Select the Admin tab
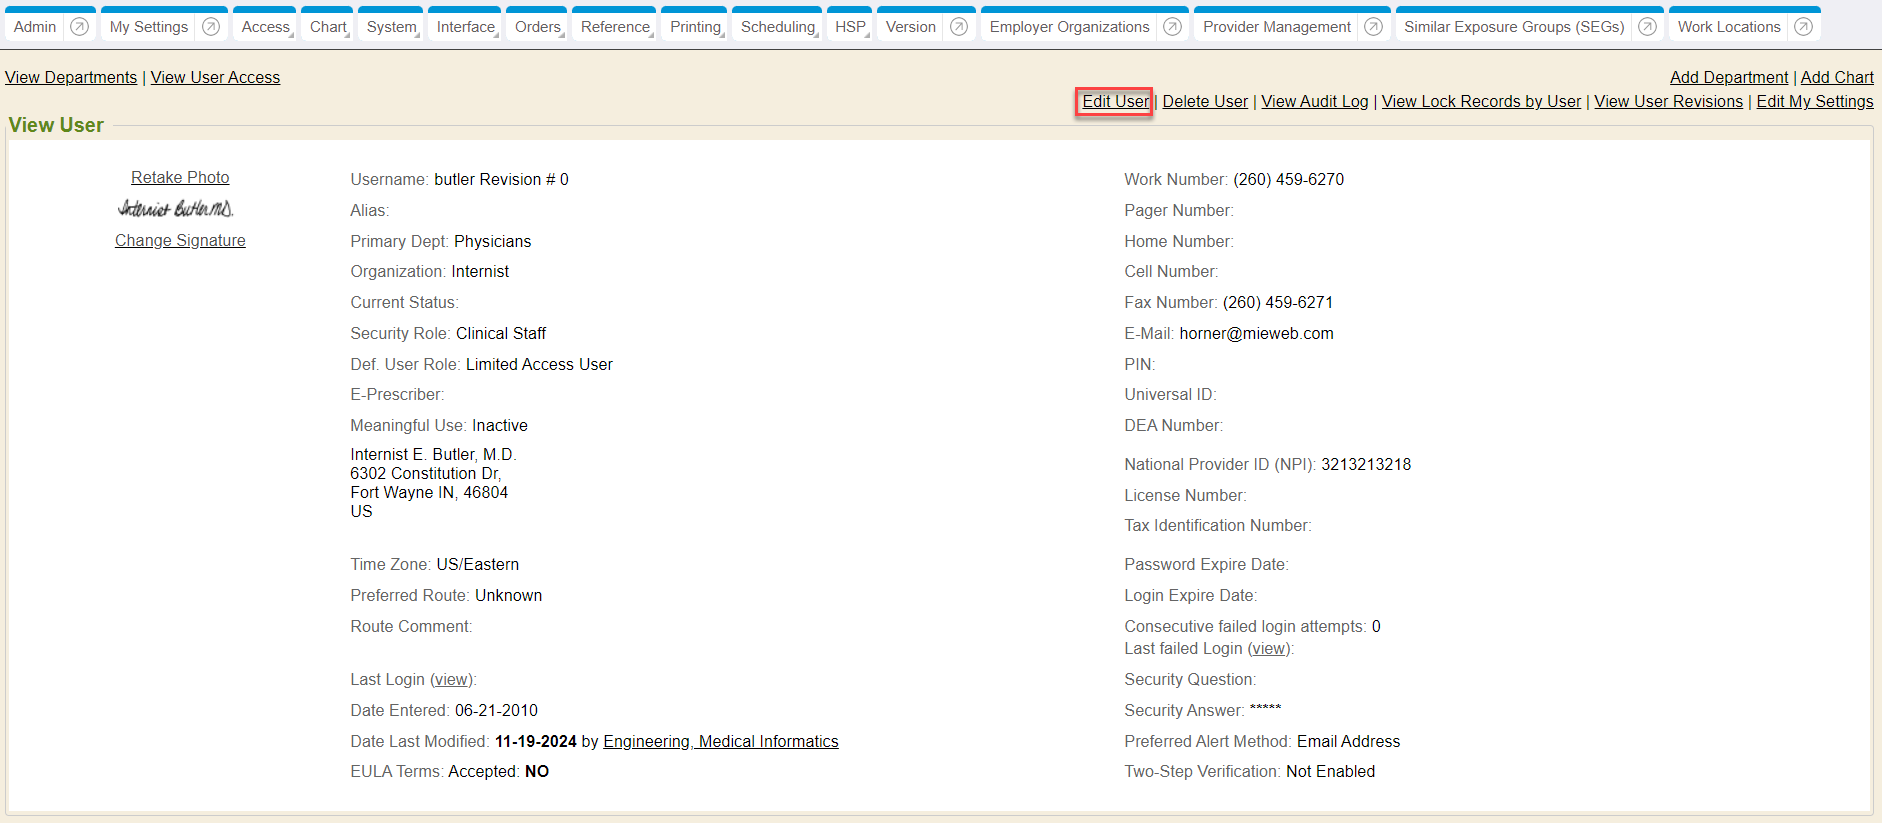 click(35, 27)
